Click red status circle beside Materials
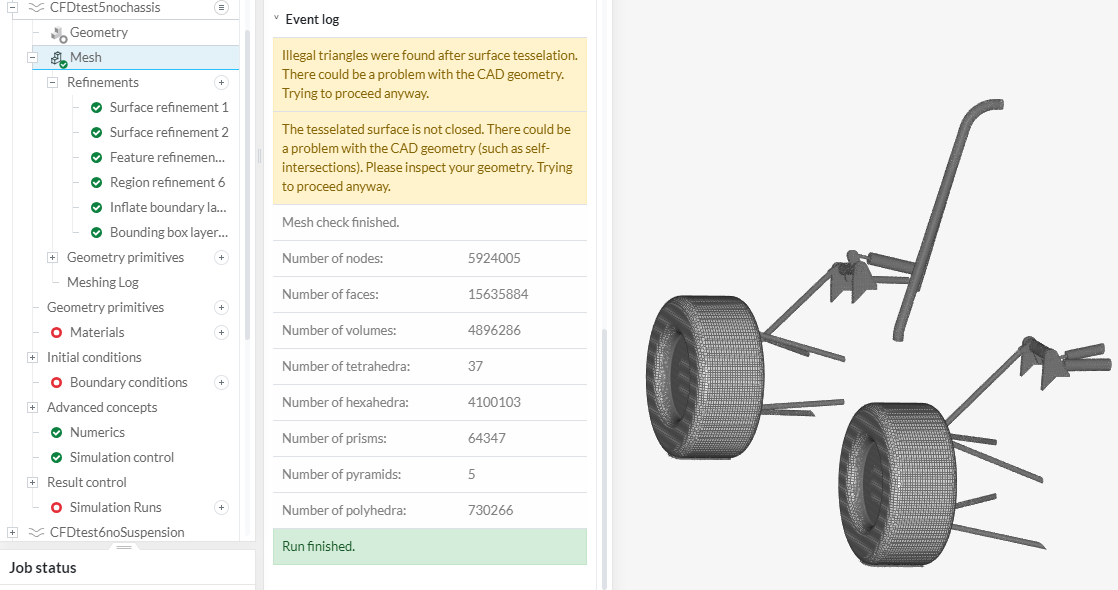 click(x=56, y=332)
